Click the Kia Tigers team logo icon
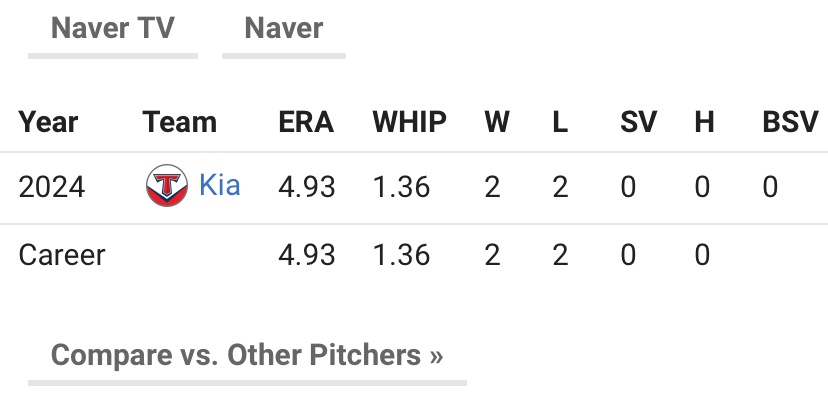This screenshot has height=410, width=828. [x=167, y=187]
